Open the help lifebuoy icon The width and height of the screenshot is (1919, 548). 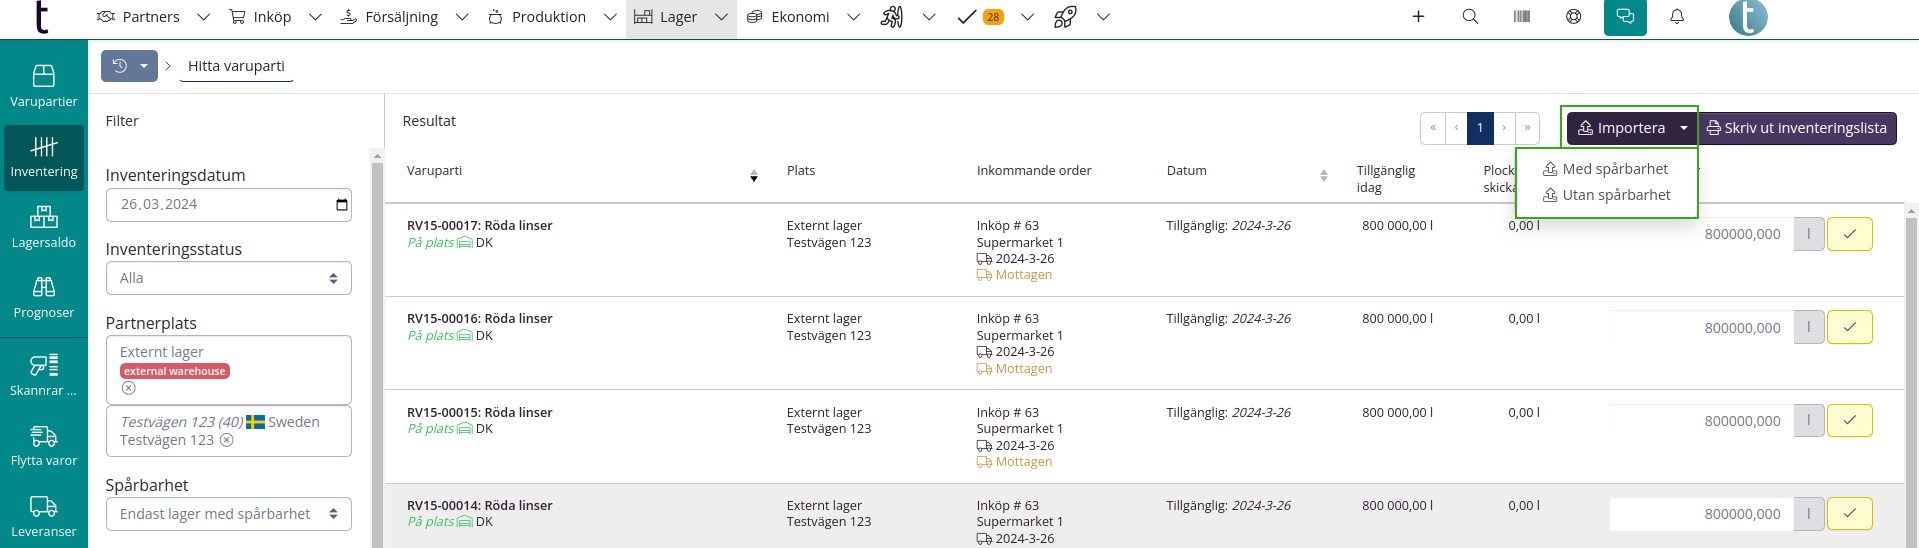1574,17
